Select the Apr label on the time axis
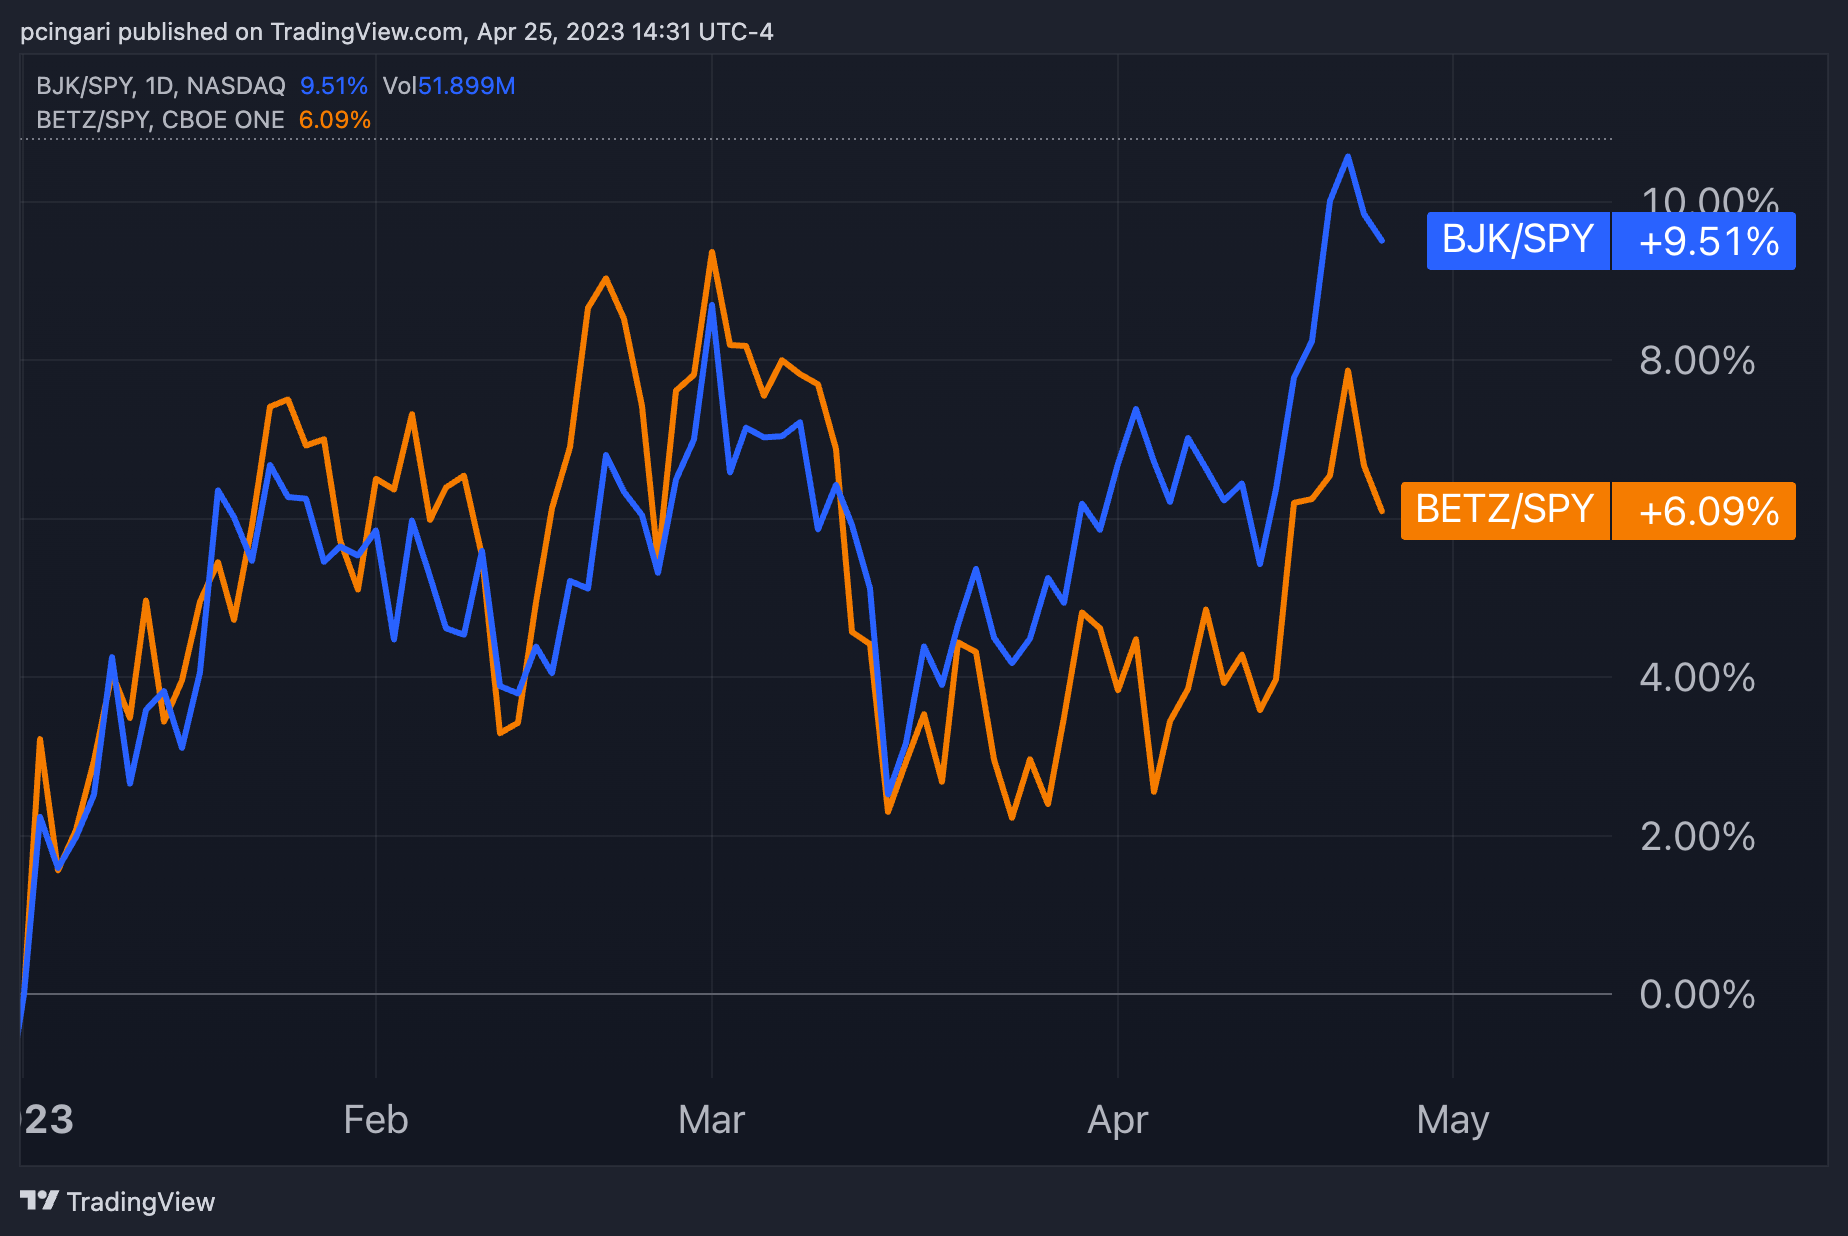This screenshot has width=1848, height=1236. point(1117,1120)
